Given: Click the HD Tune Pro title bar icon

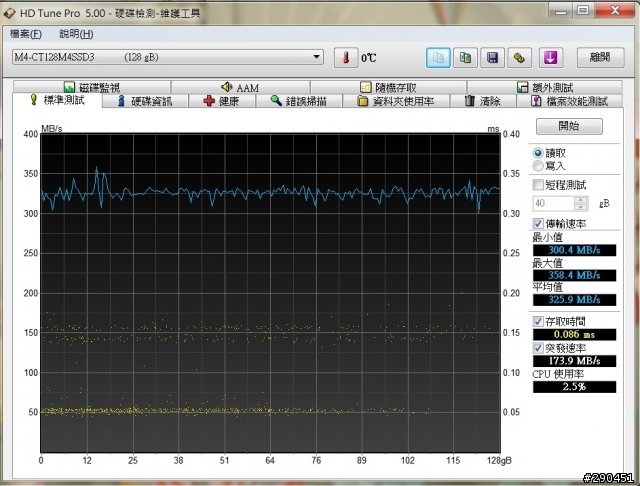Looking at the screenshot, I should pyautogui.click(x=9, y=13).
